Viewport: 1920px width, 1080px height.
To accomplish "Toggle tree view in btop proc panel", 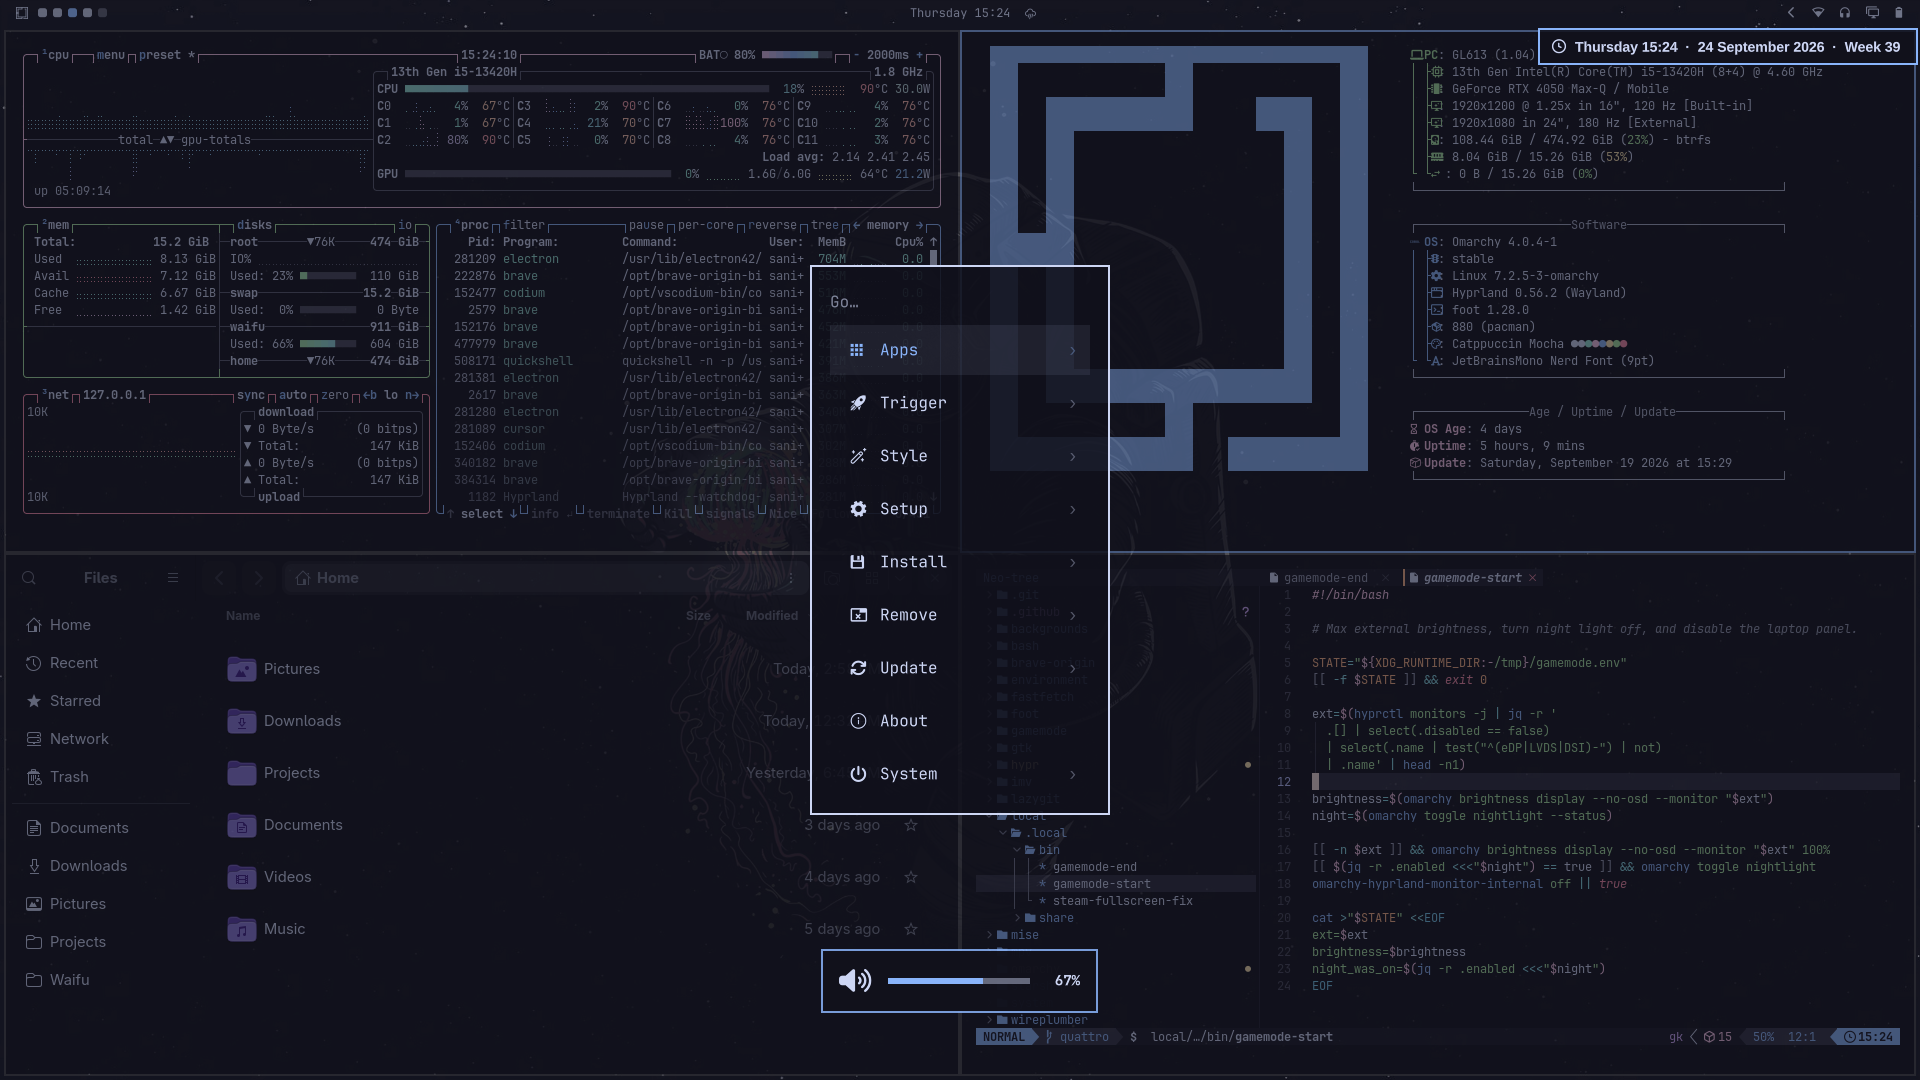I will tap(825, 225).
